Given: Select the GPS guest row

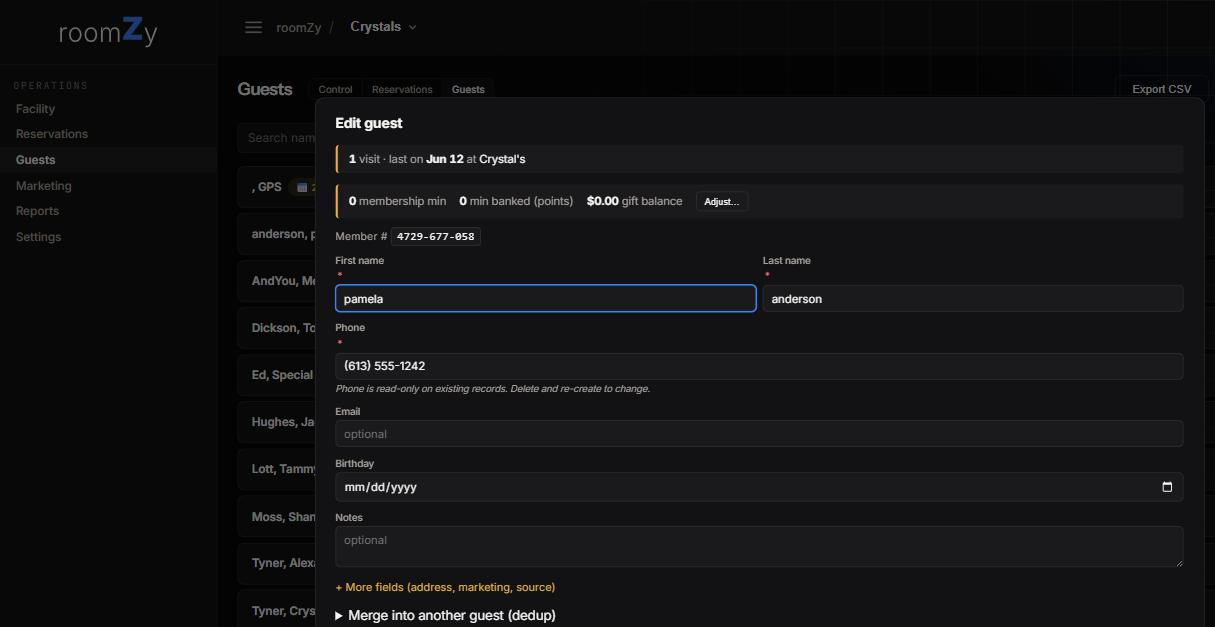Looking at the screenshot, I should pos(277,187).
